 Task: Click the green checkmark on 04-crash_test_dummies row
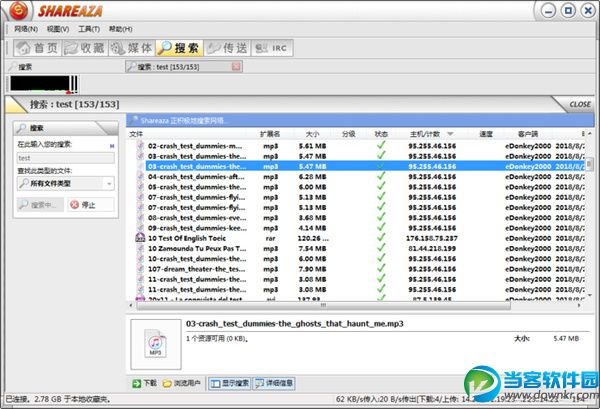(x=381, y=176)
